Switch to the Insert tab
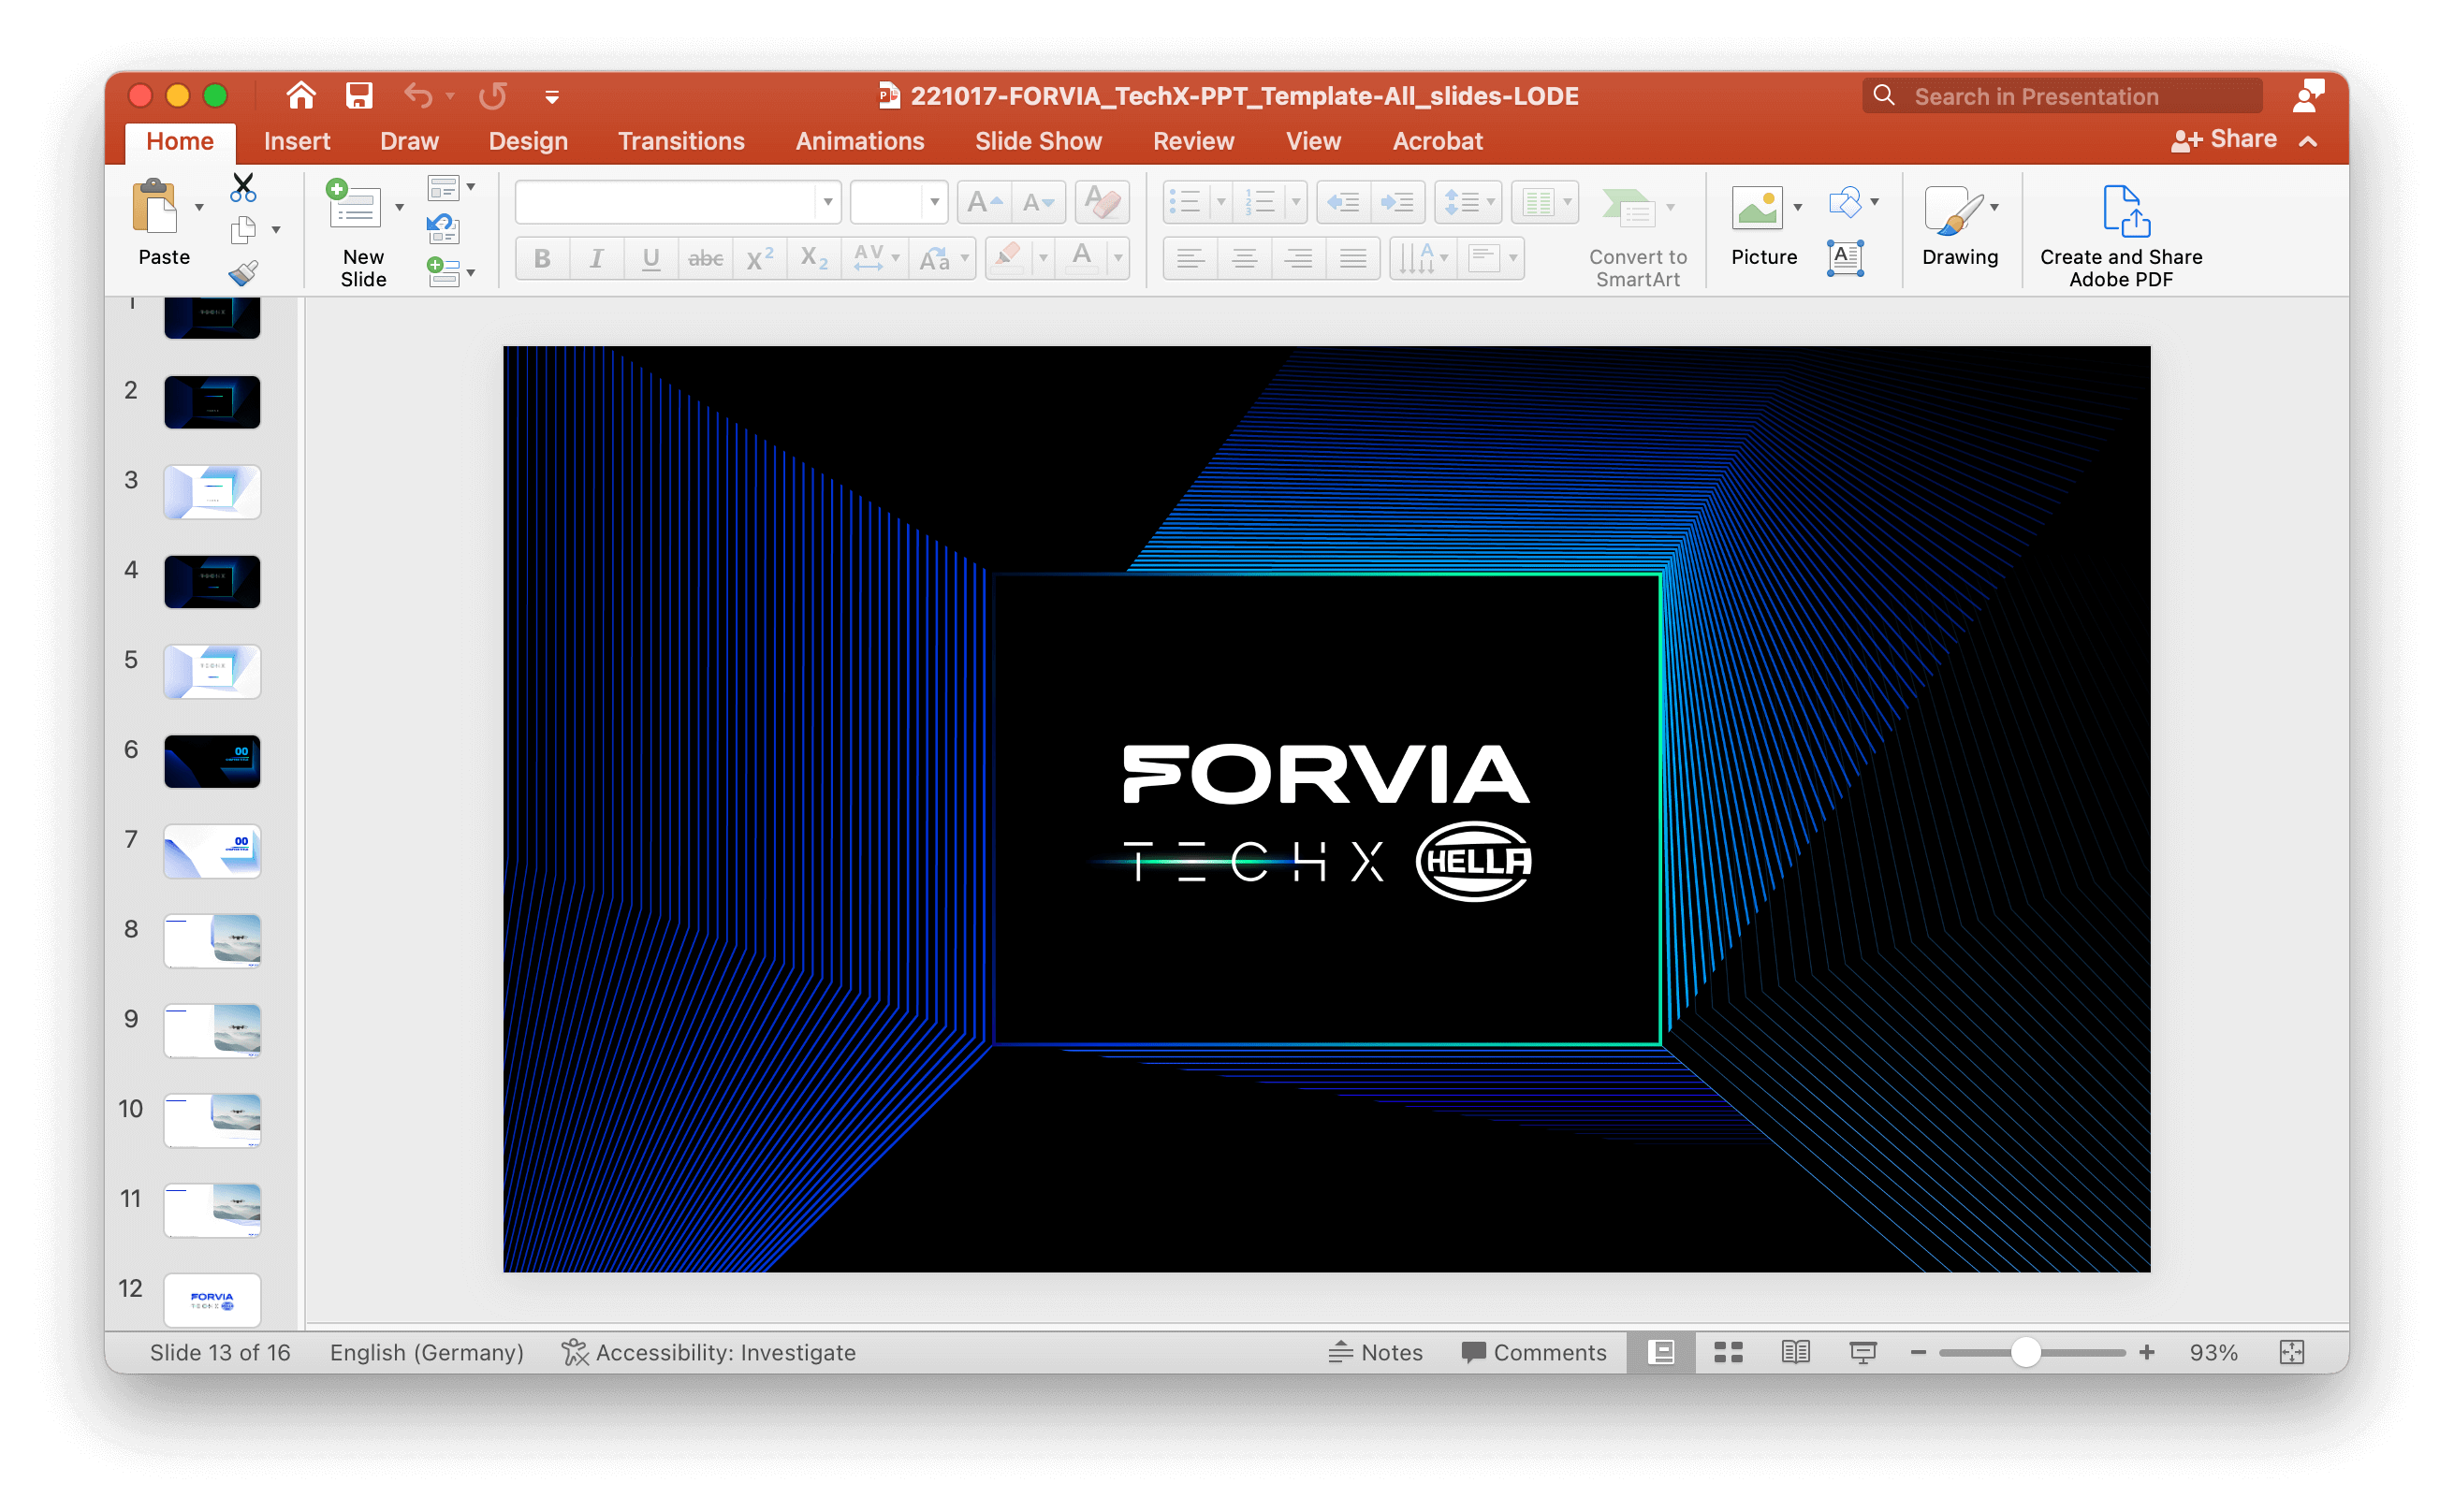 (297, 141)
